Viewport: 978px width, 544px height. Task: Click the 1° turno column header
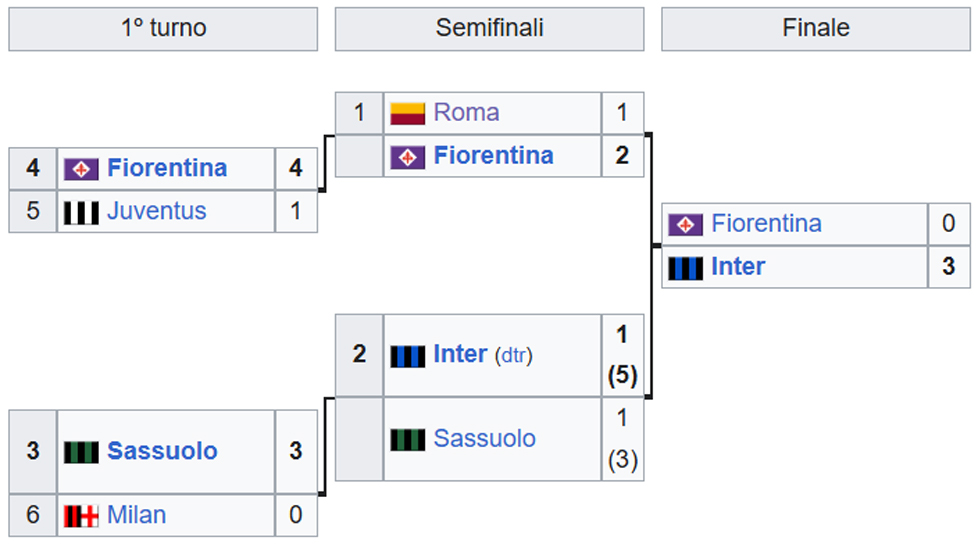pos(163,29)
